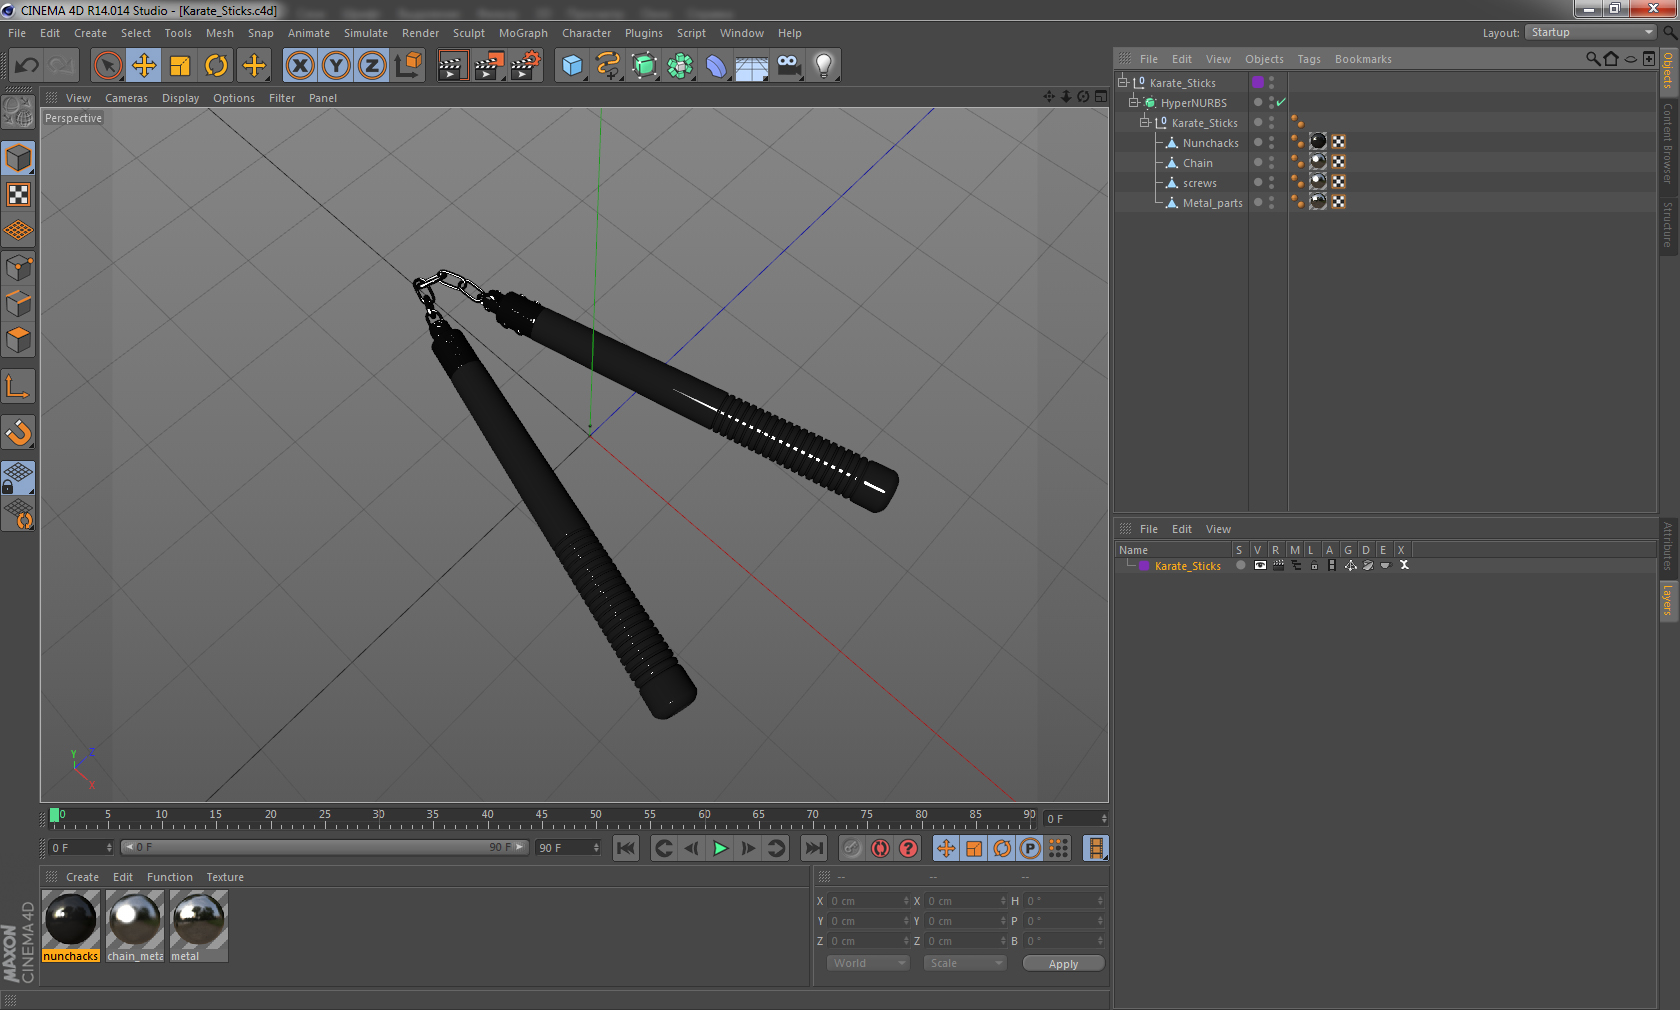
Task: Go to end of animation
Action: pos(815,848)
